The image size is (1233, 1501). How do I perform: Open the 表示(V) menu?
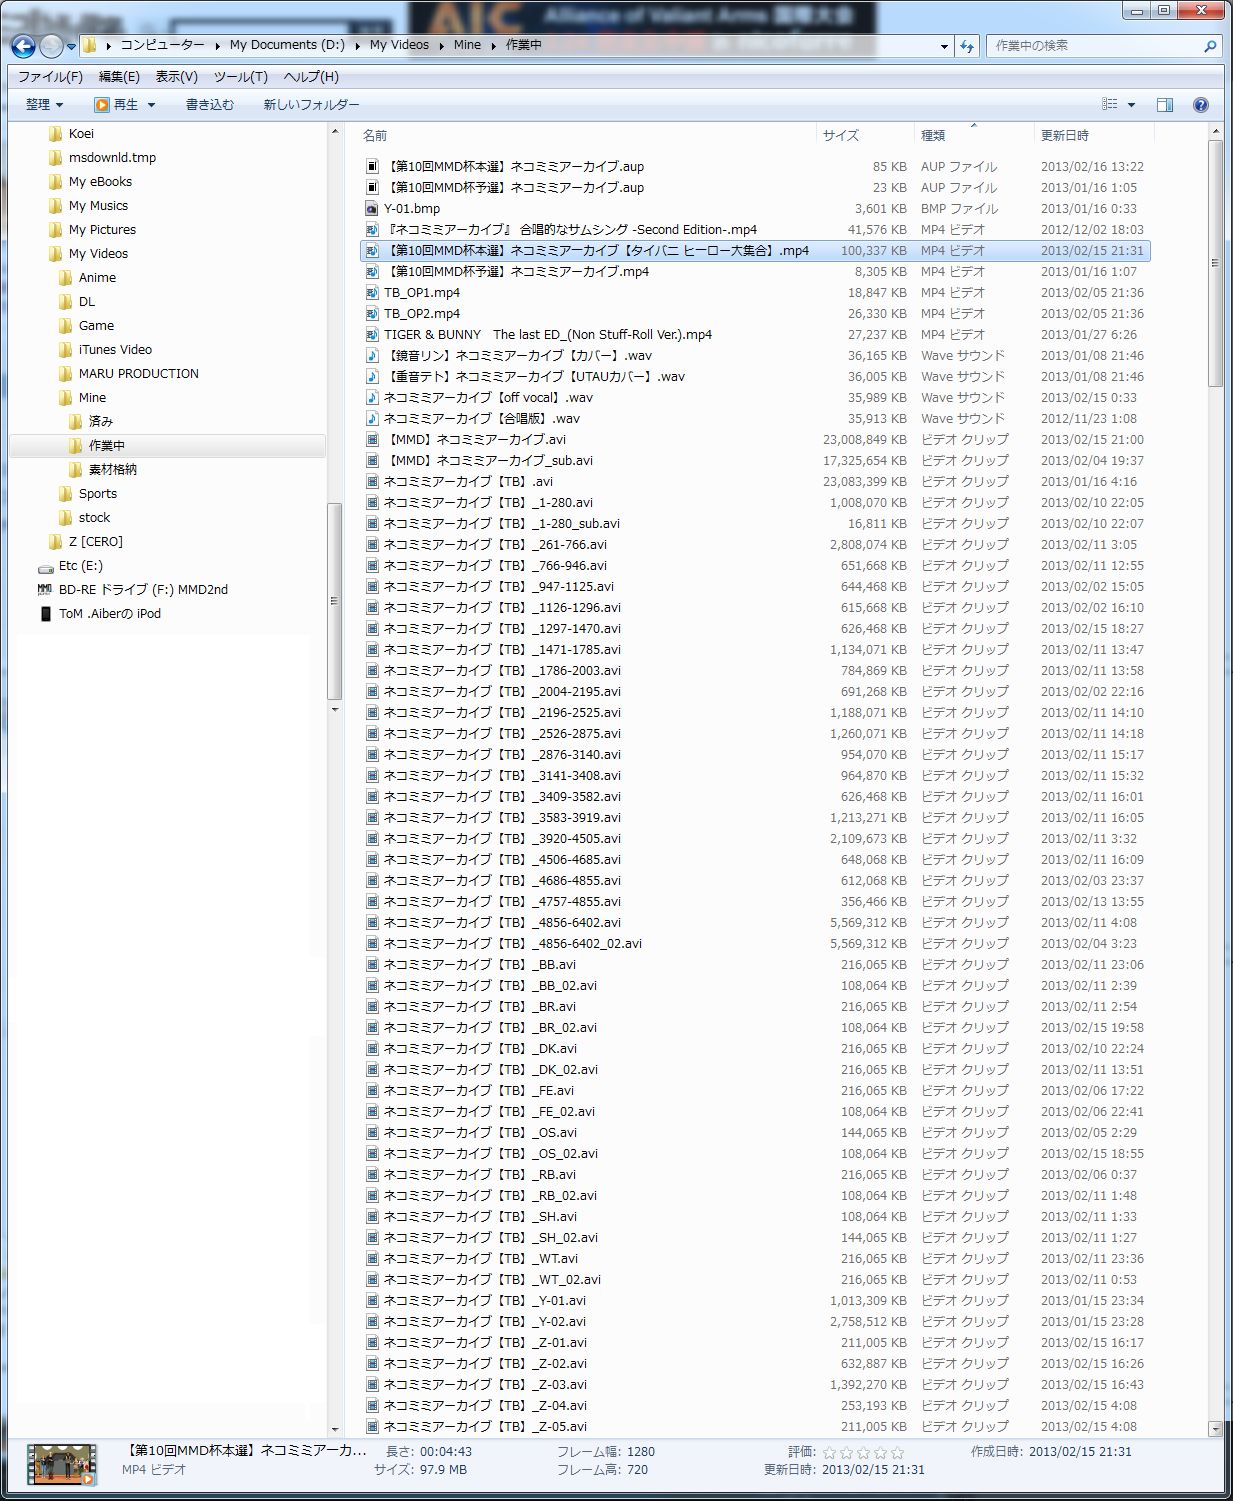(176, 77)
